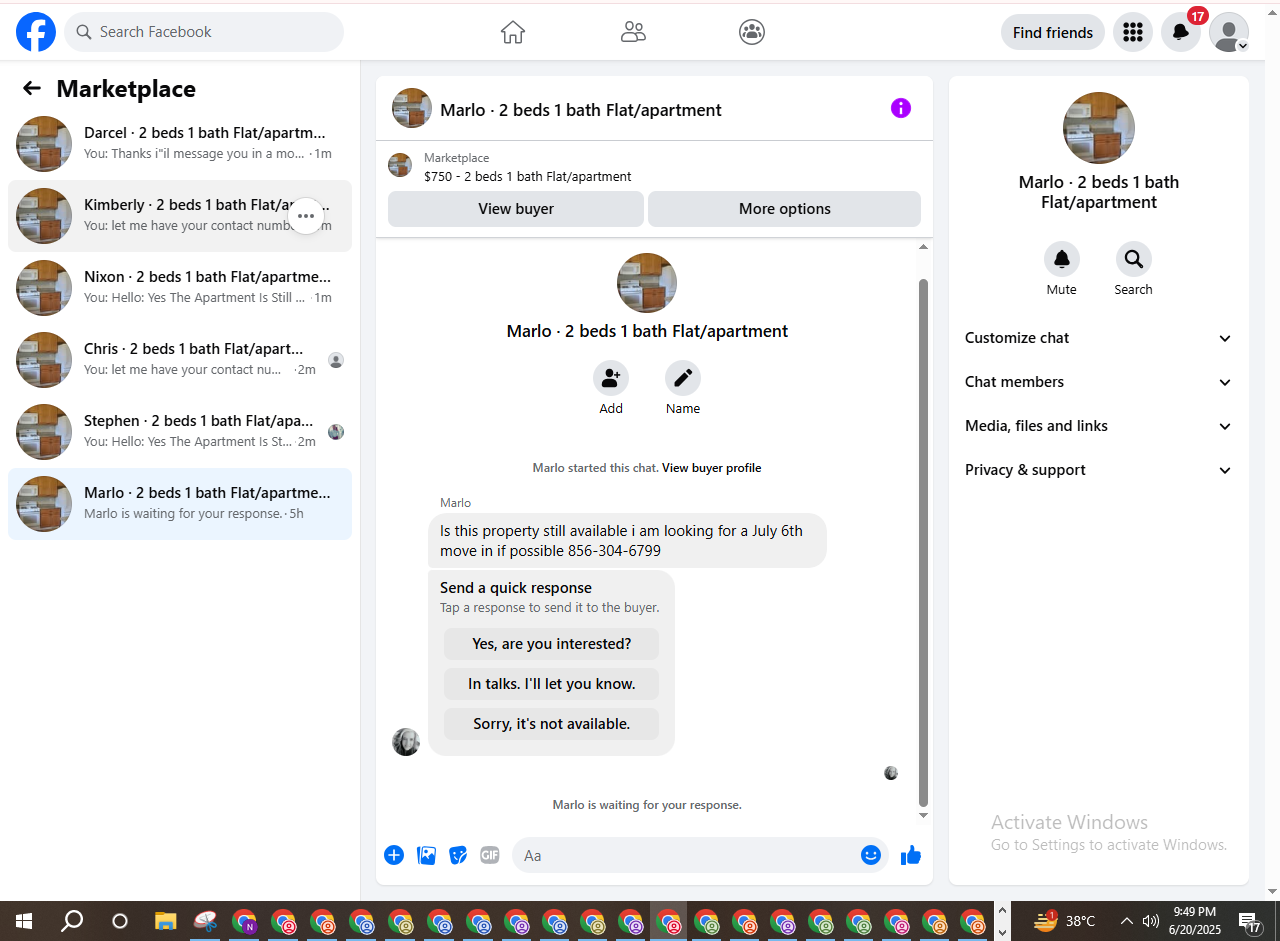Click the View buyer button

516,209
